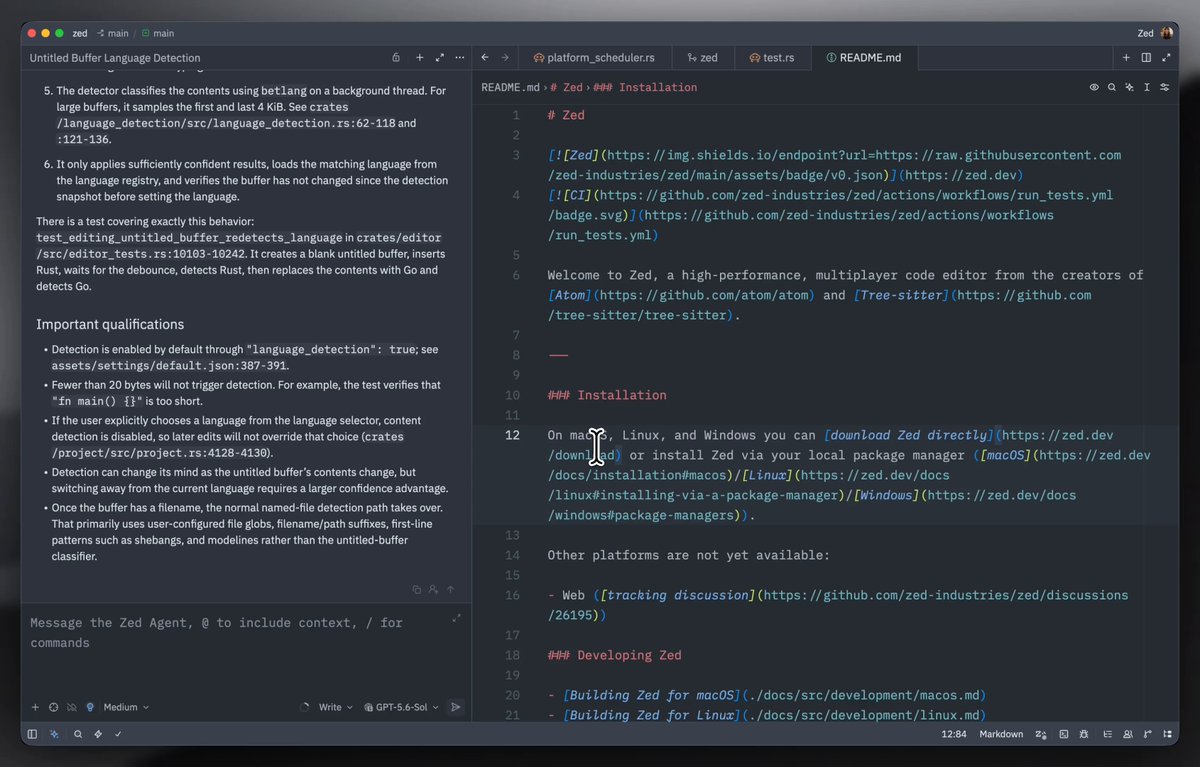The height and width of the screenshot is (767, 1200).
Task: Switch to platform_scheduler.rs tab
Action: click(x=597, y=58)
